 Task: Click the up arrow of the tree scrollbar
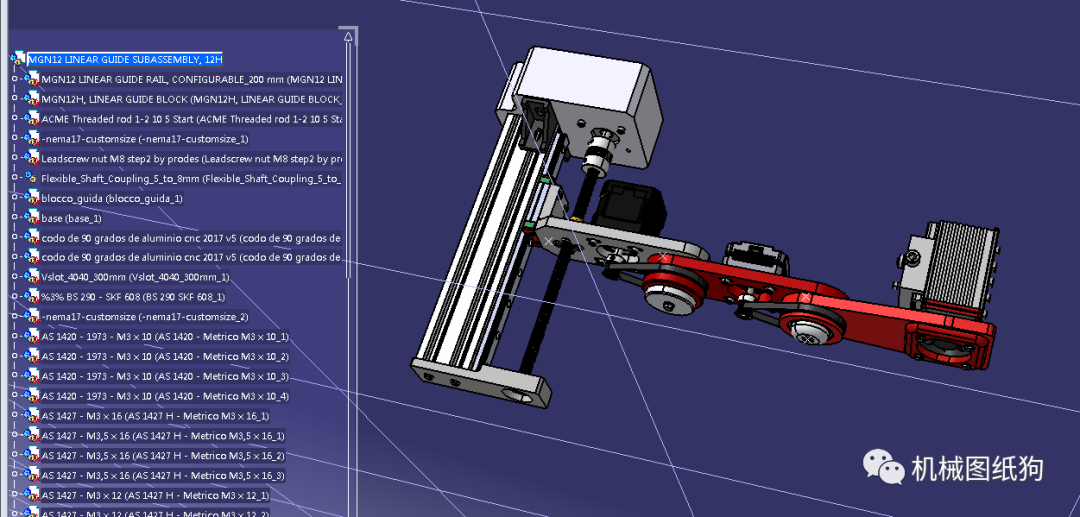click(349, 36)
